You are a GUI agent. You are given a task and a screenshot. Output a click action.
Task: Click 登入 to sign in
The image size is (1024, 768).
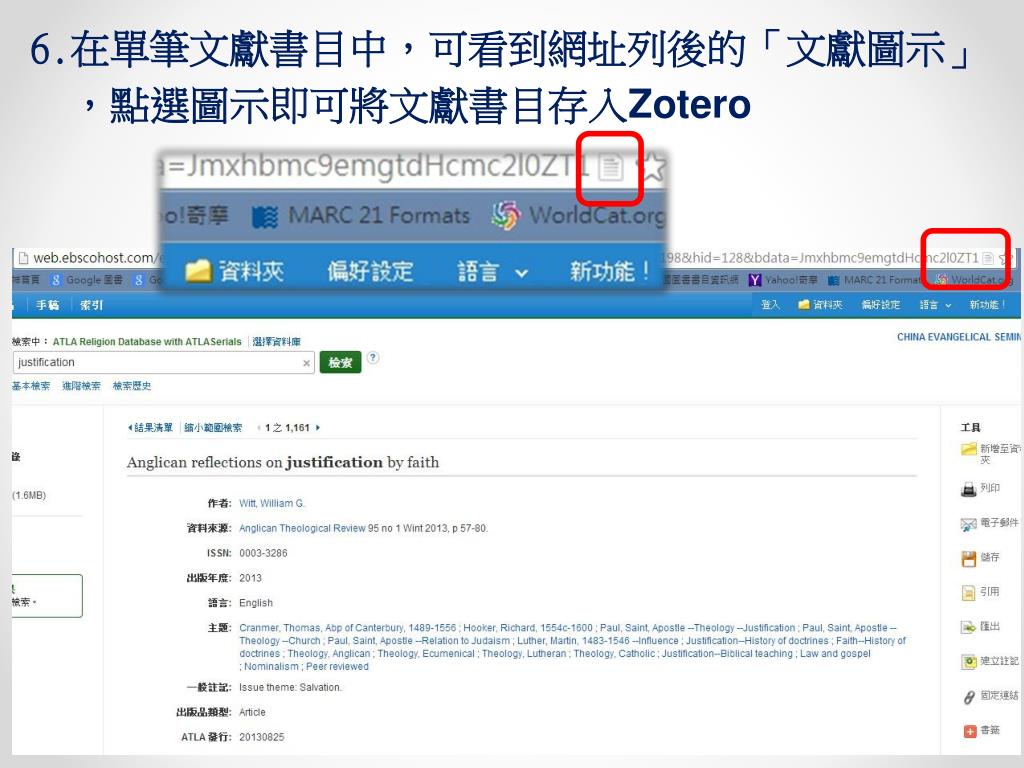(x=771, y=305)
